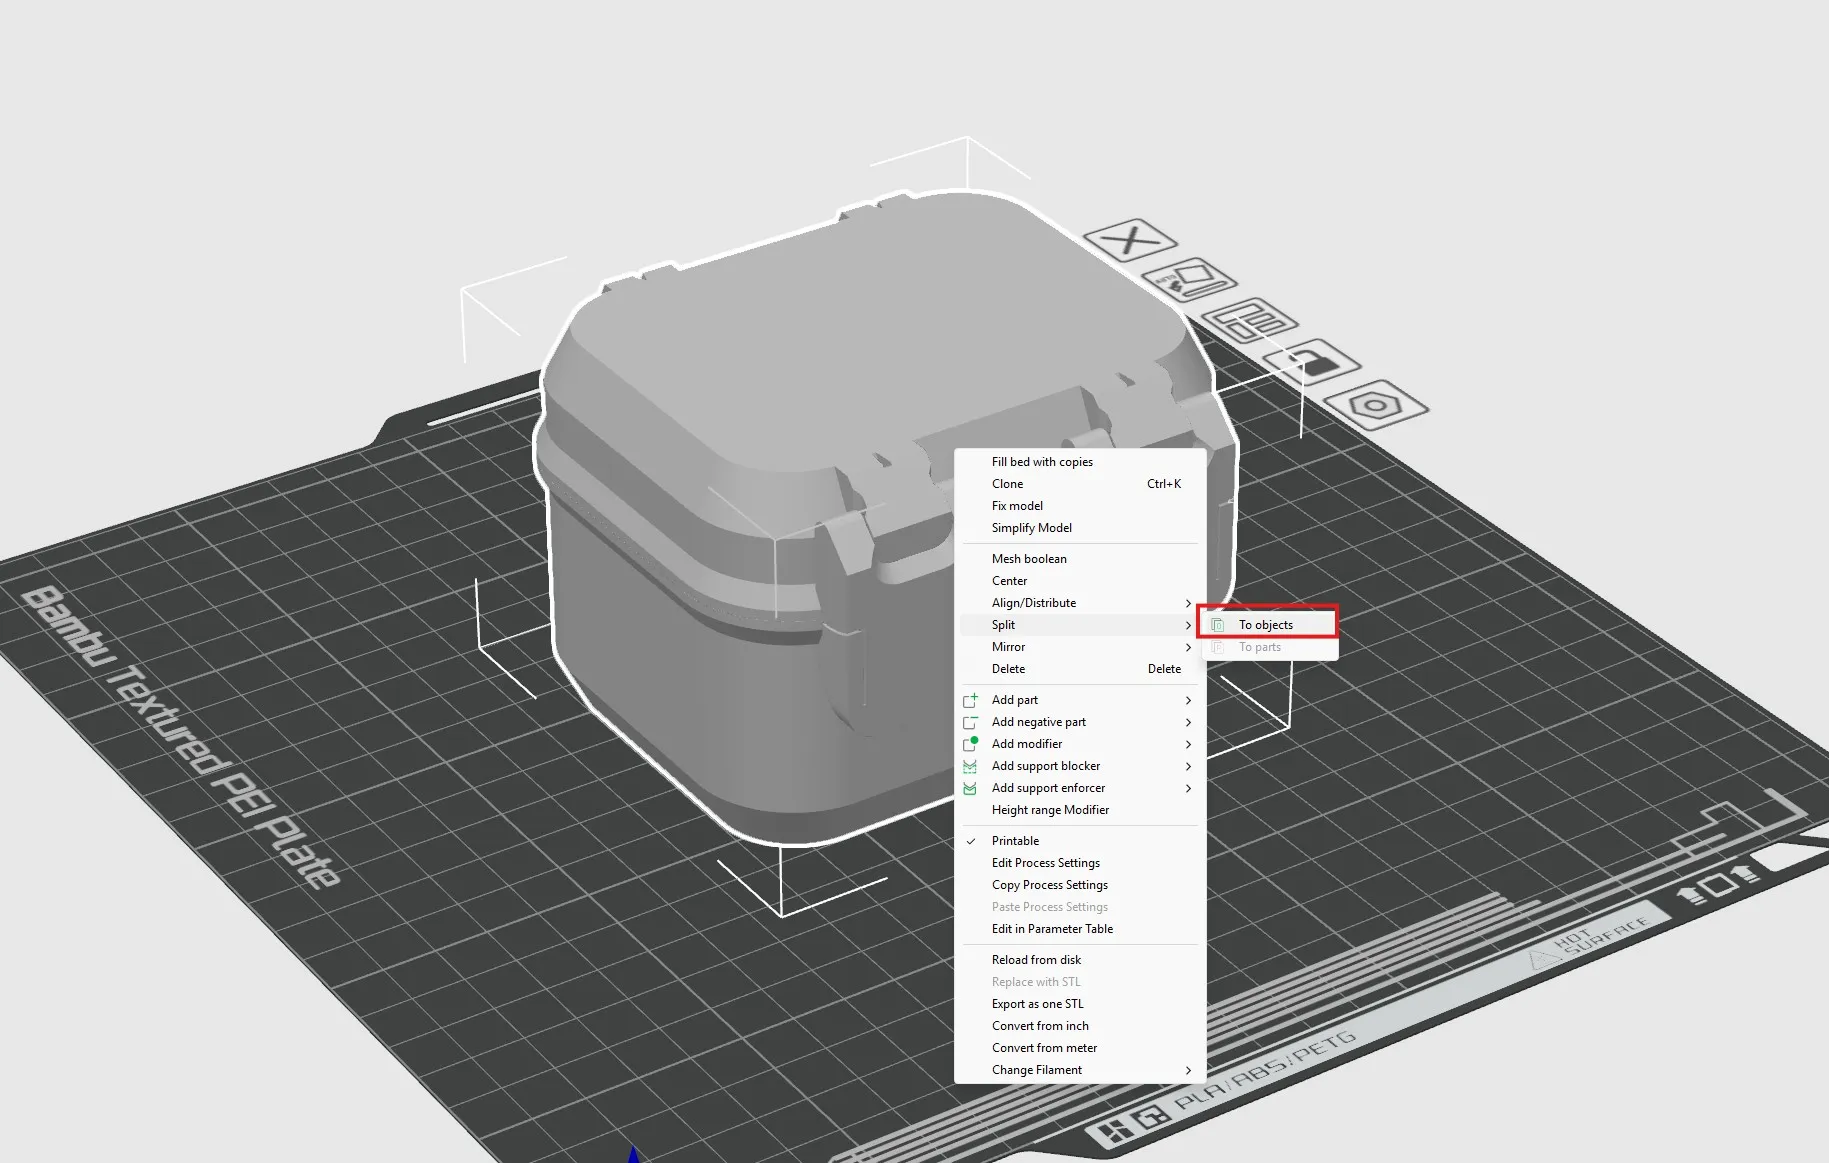Expand the Add support enforcer submenu arrow
Screen dimensions: 1829x1163
click(x=1188, y=788)
